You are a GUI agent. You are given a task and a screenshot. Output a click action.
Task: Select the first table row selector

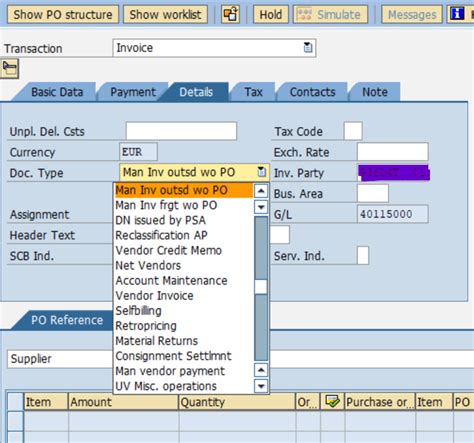(15, 421)
